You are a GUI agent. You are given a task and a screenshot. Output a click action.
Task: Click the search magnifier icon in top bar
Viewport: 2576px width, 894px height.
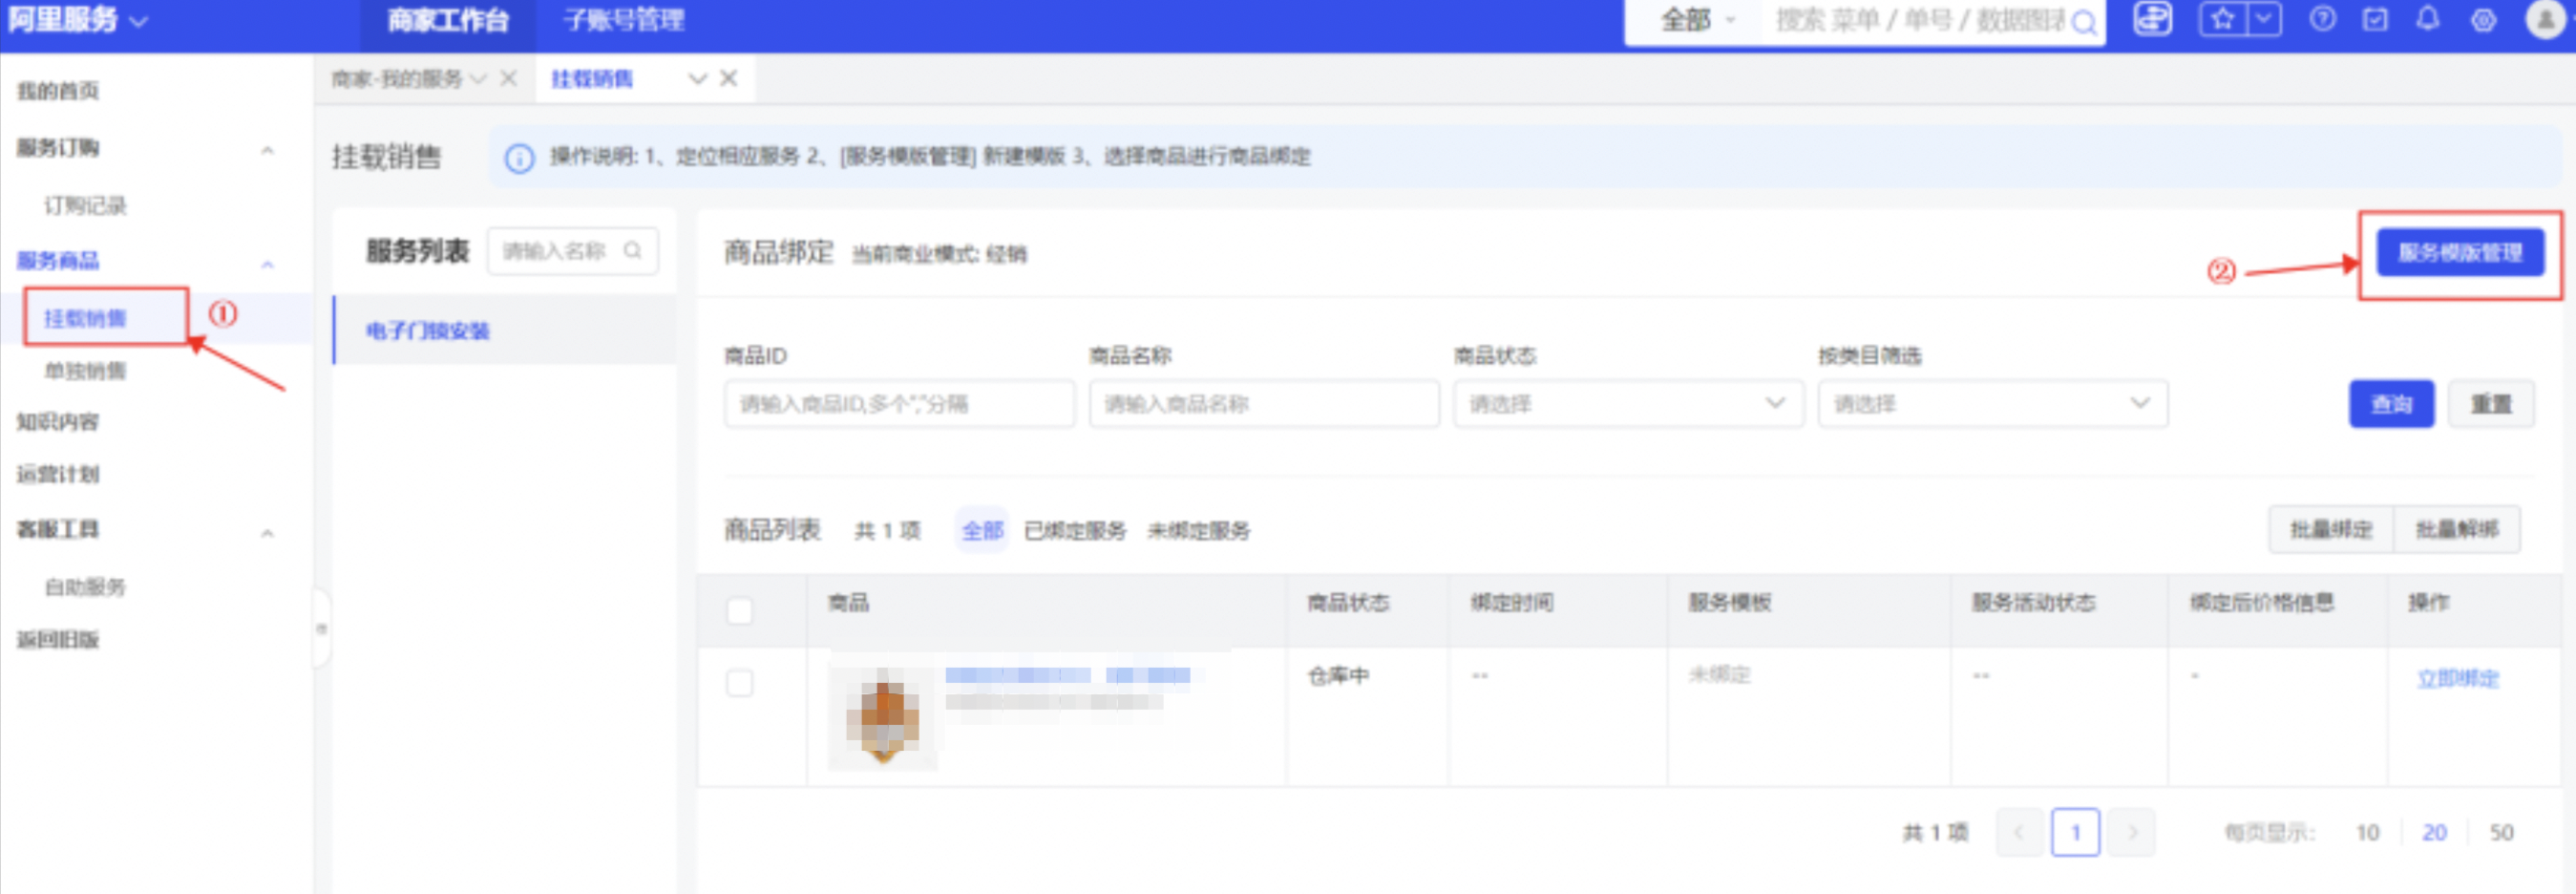click(x=2084, y=23)
